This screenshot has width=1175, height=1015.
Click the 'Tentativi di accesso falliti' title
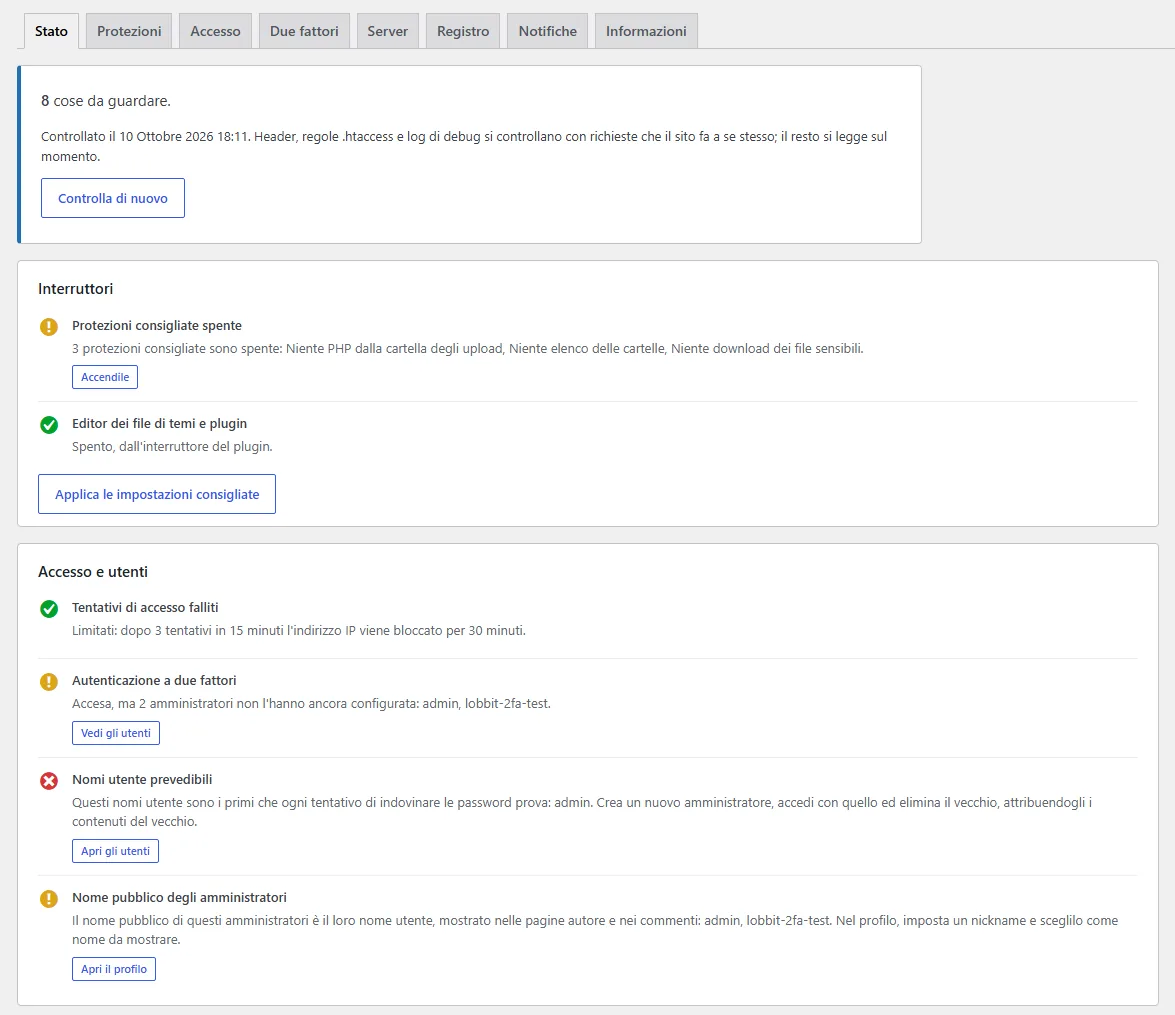(145, 607)
